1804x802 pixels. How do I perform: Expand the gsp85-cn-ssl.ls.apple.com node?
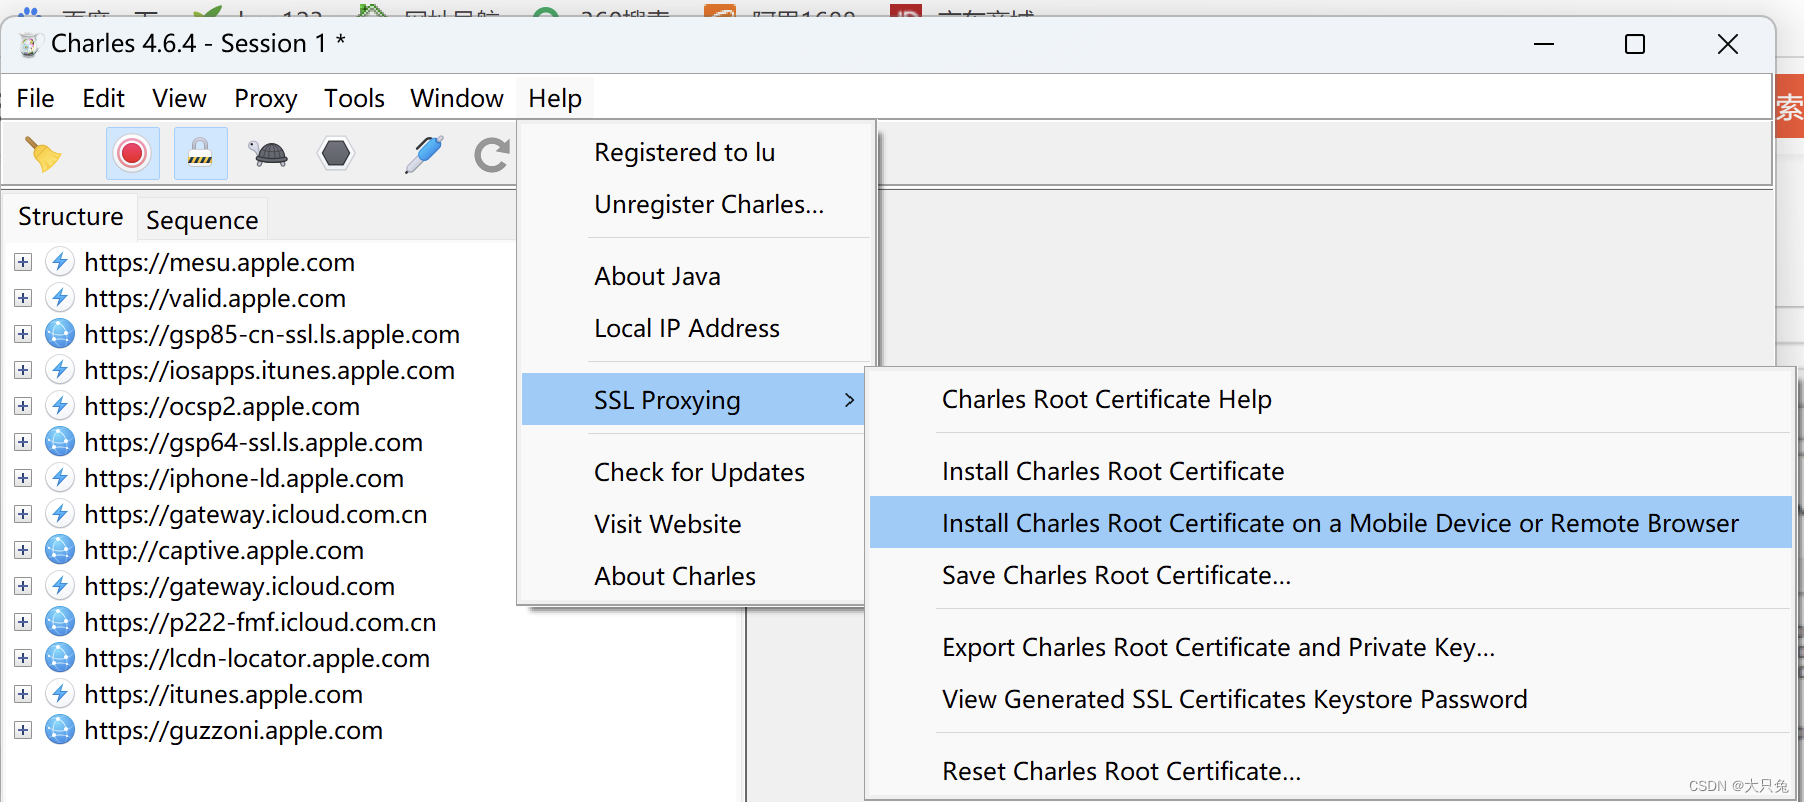pyautogui.click(x=23, y=334)
